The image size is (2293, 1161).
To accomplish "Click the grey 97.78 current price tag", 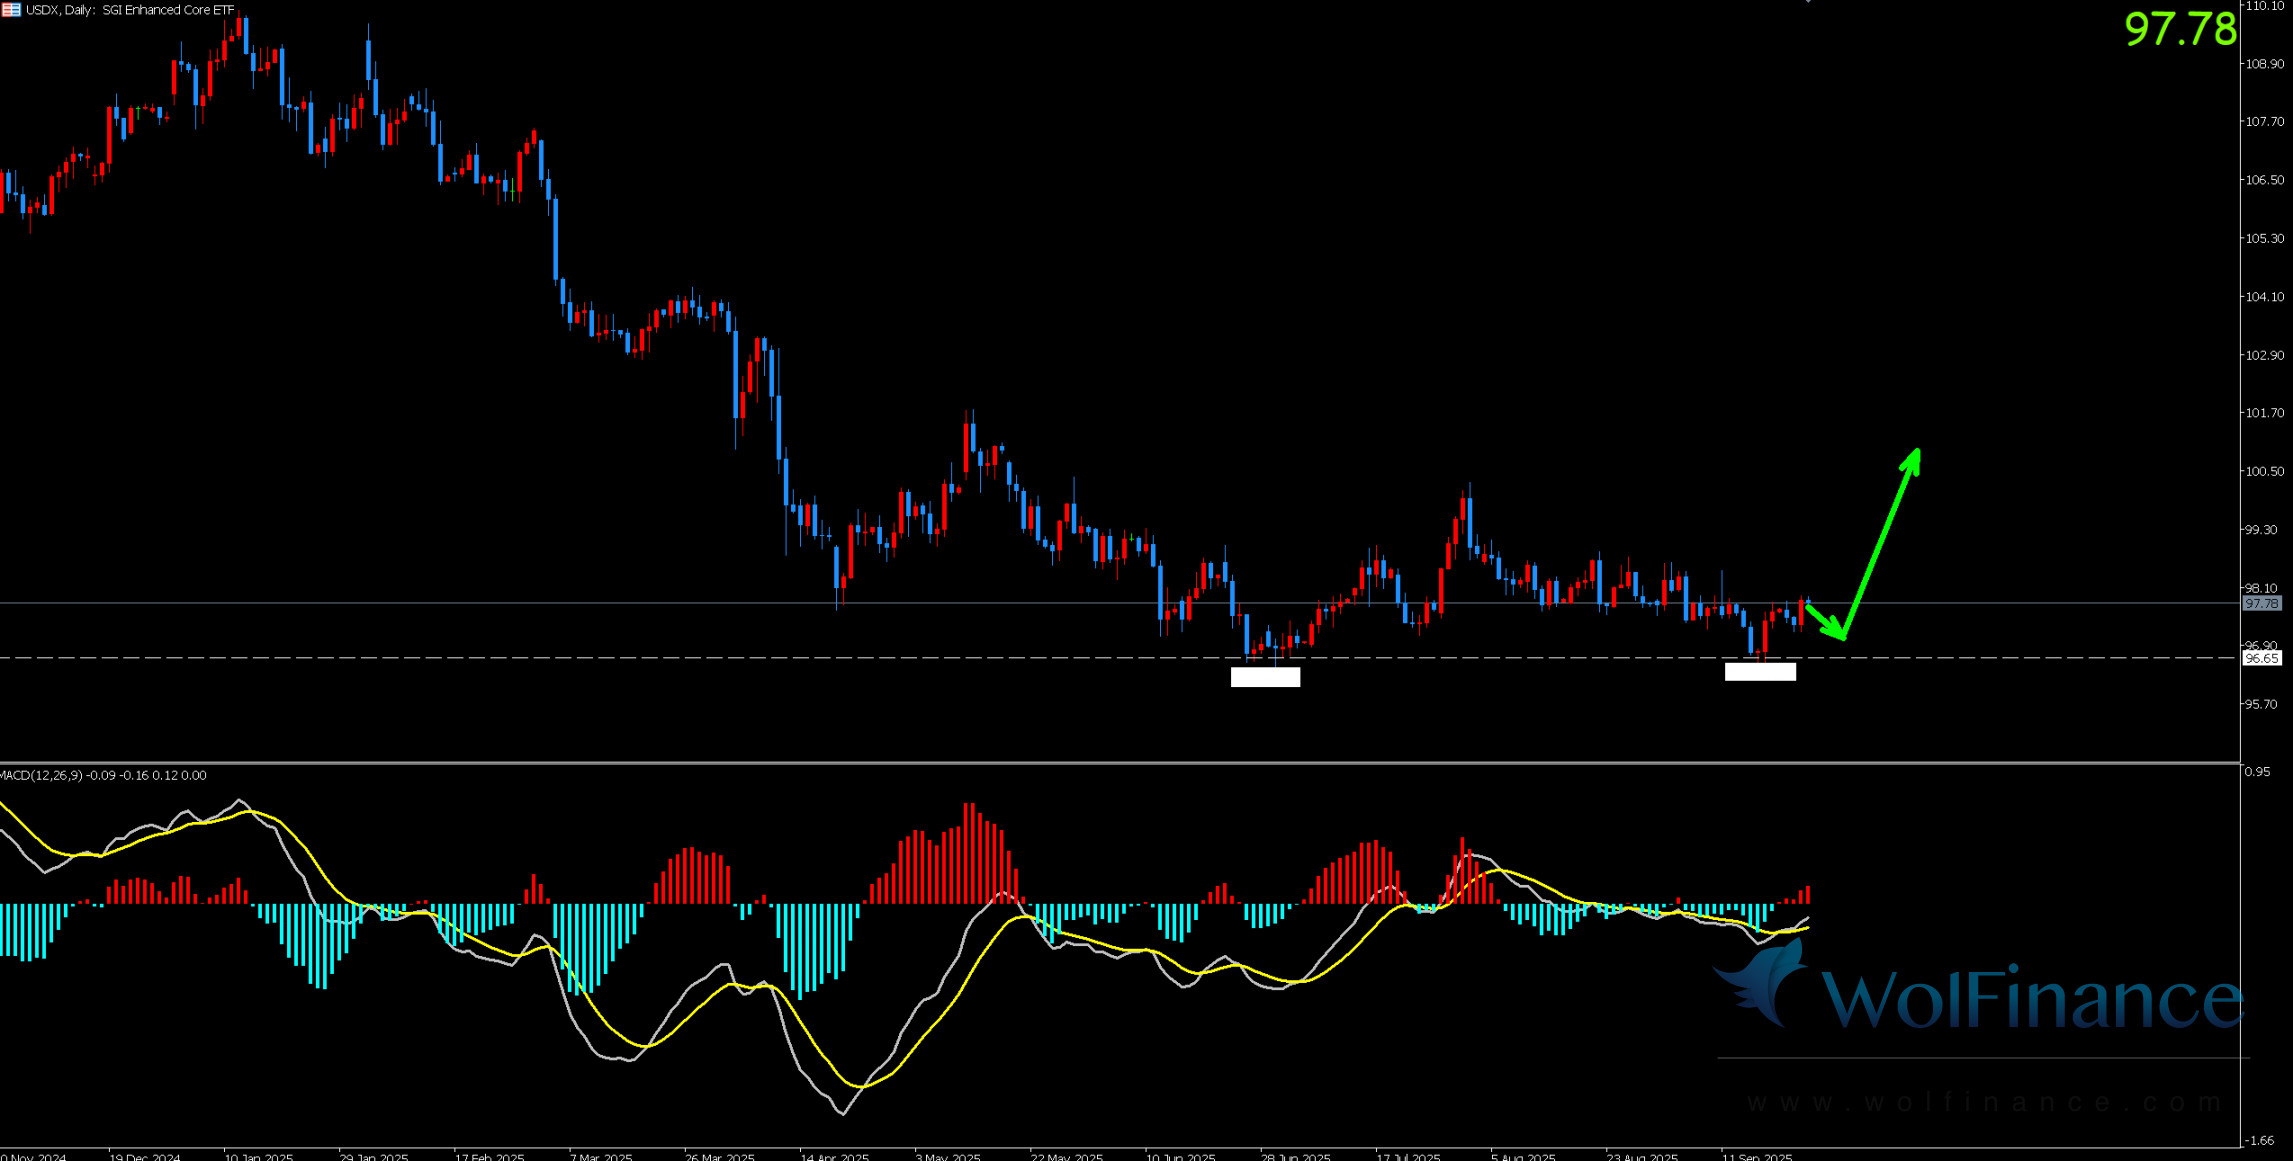I will (2261, 604).
